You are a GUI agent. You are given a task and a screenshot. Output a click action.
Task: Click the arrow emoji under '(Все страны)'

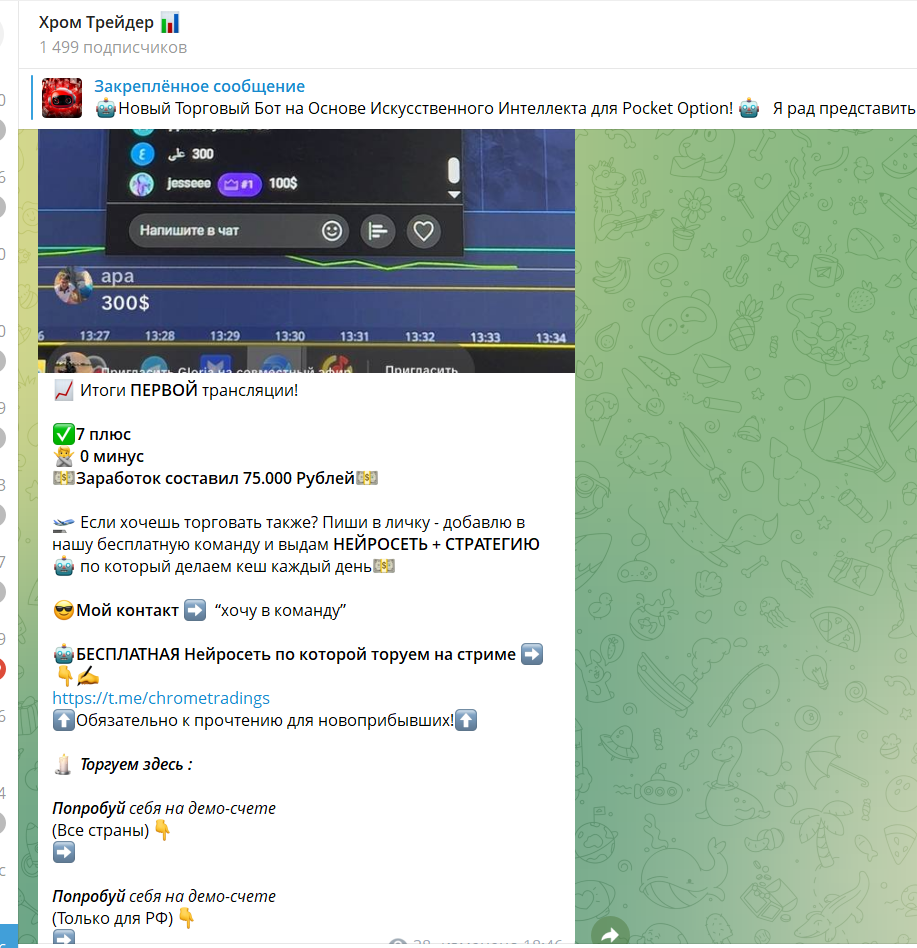[64, 852]
